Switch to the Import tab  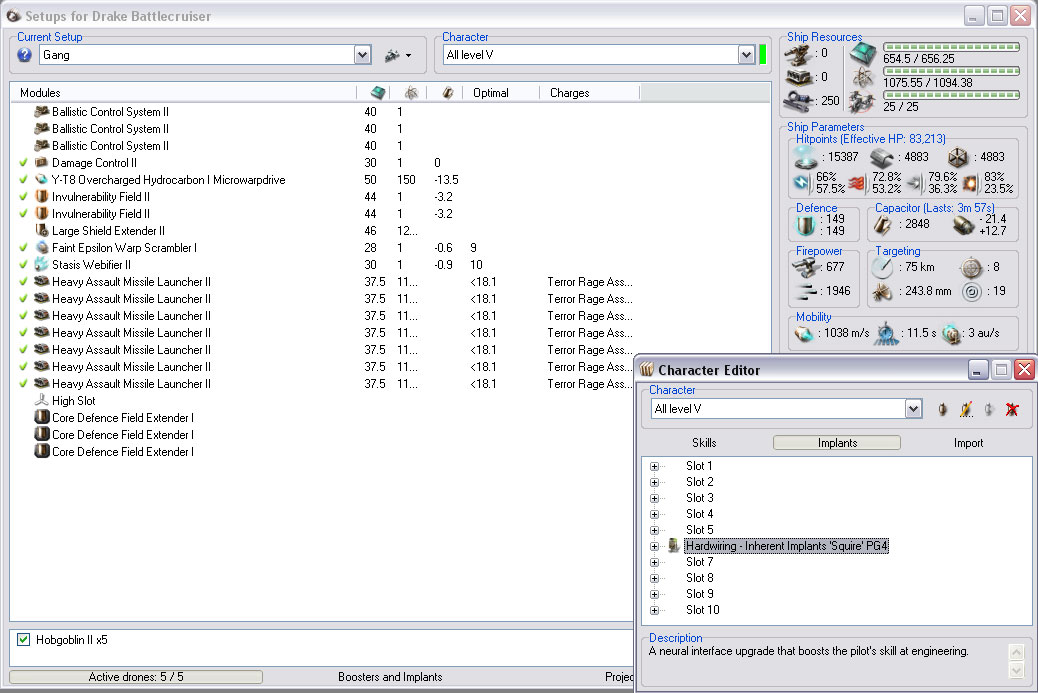tap(968, 443)
